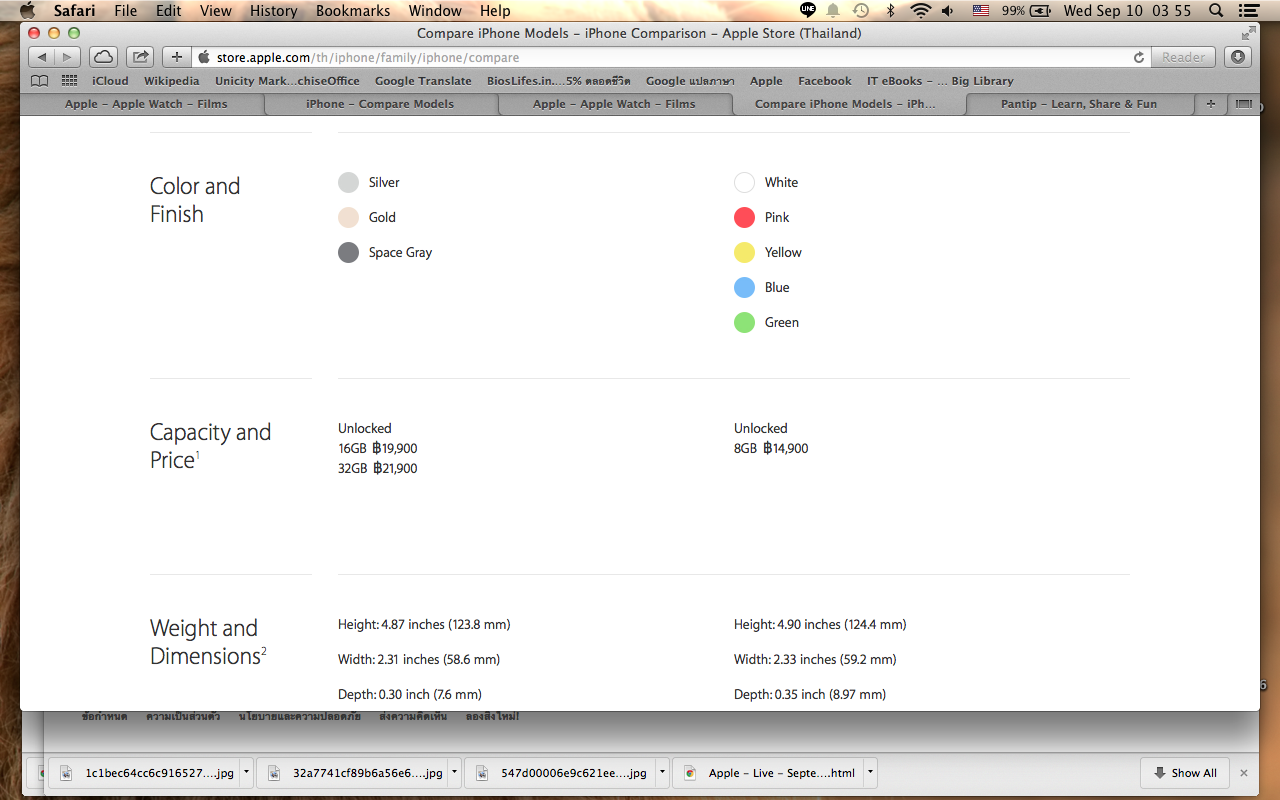Open the Apple menu
Screen dimensions: 1280x800
27,11
